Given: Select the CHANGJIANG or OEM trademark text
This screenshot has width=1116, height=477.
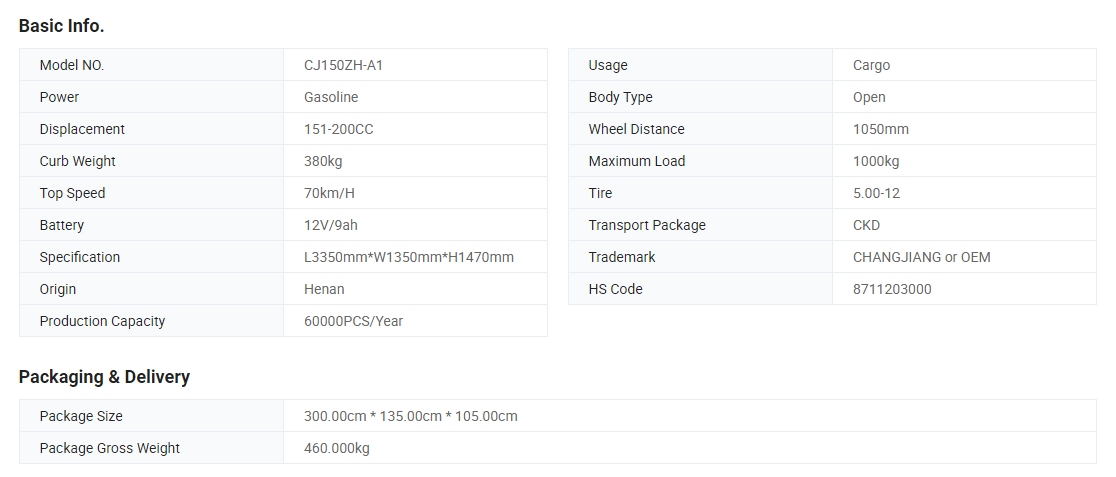Looking at the screenshot, I should 921,257.
